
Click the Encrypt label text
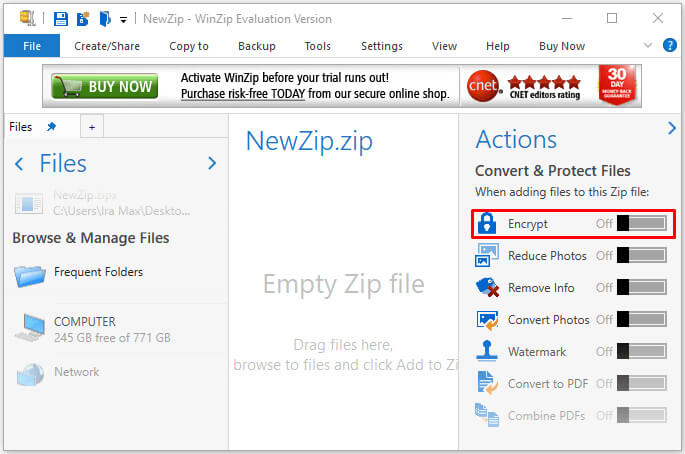click(528, 224)
